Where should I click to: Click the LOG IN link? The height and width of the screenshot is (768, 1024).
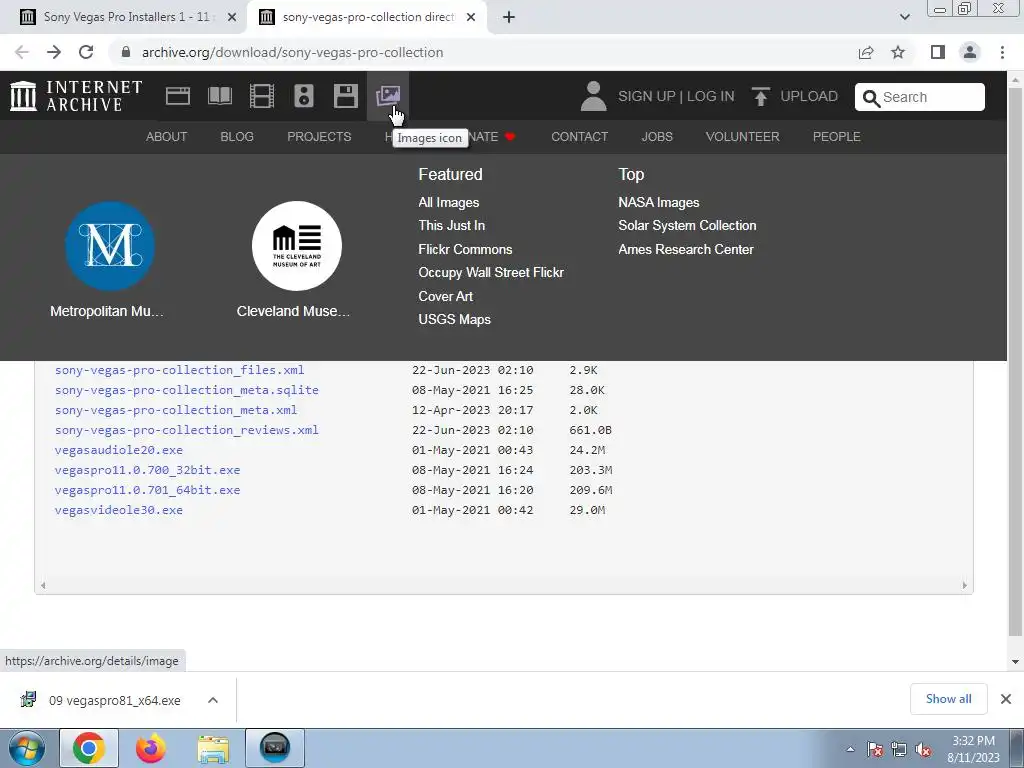(711, 97)
